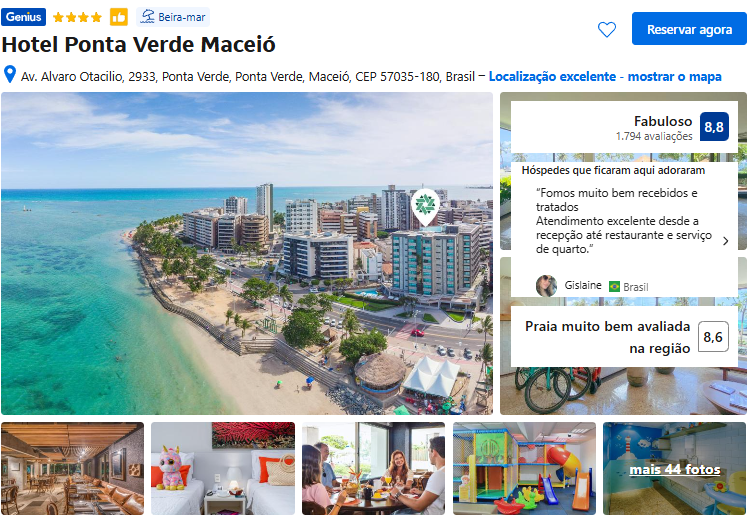Click the blue location pin icon
Screen dimensions: 748x516
[x=10, y=75]
